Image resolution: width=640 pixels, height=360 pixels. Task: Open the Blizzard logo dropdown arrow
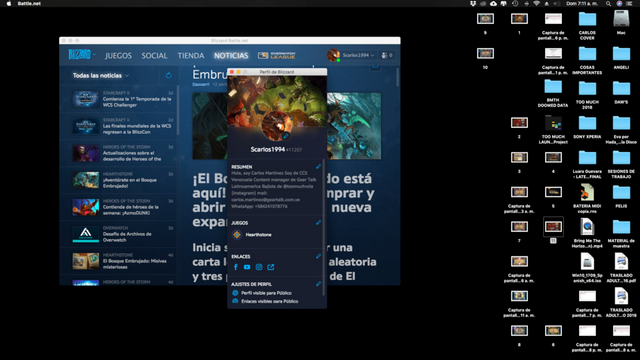pos(94,54)
